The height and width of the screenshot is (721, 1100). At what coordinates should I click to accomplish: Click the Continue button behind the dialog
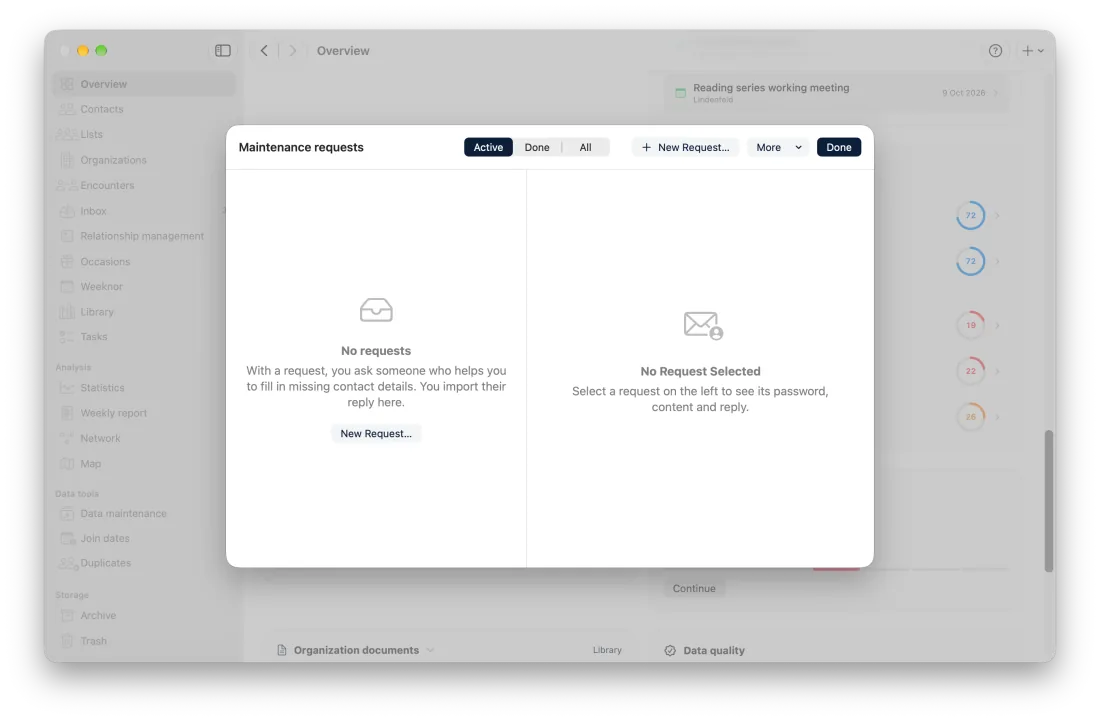click(x=694, y=588)
